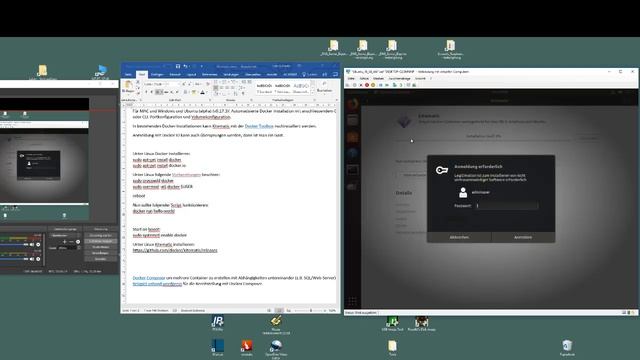Click the Standard style thumbnail in Word
Viewport: 640px width, 360px height.
[x=264, y=89]
